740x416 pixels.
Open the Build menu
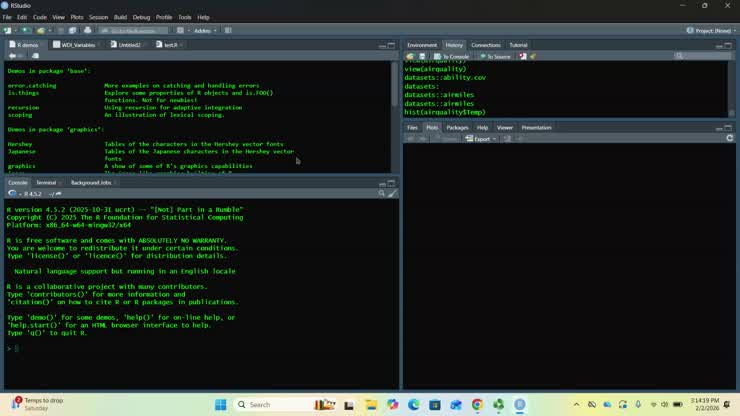point(120,17)
